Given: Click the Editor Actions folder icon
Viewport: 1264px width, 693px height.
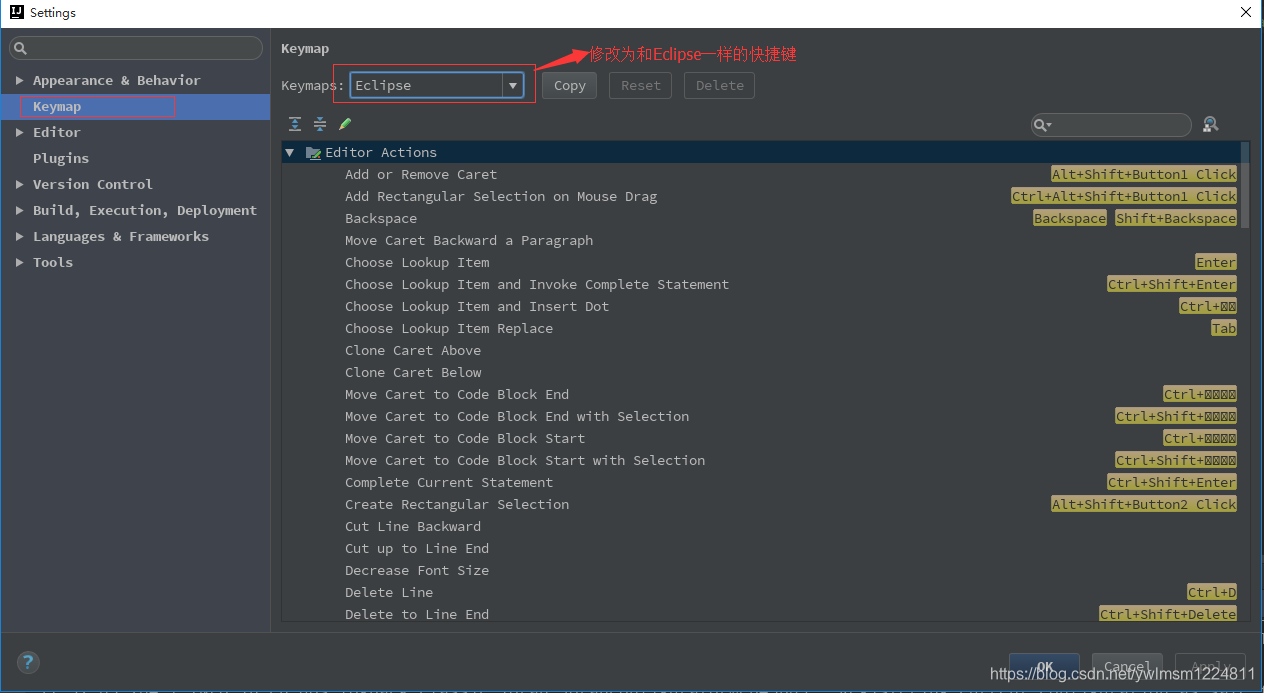Looking at the screenshot, I should (313, 153).
